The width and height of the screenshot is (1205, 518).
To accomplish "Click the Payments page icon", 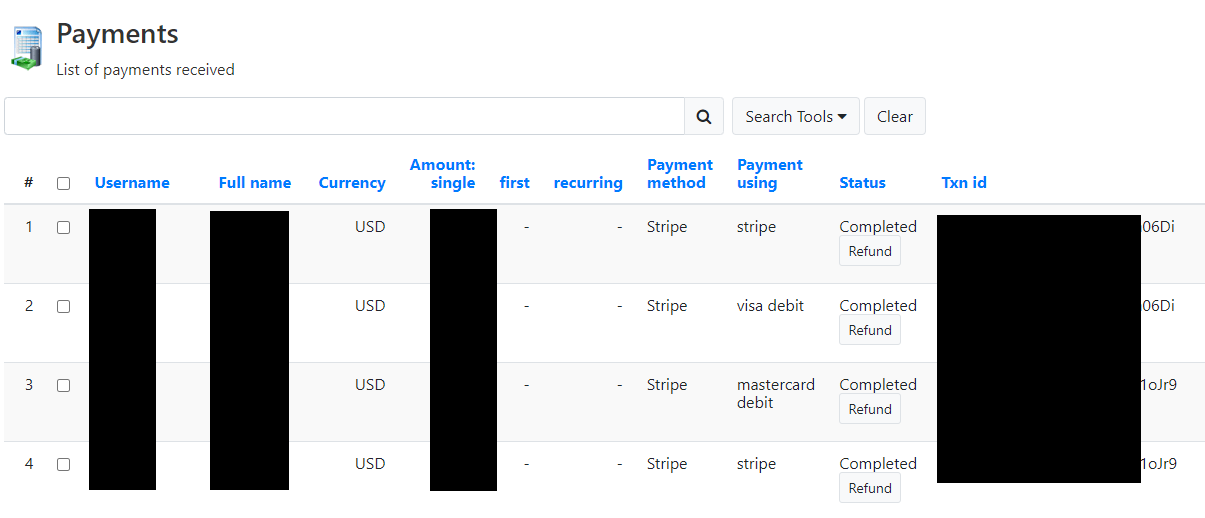I will [27, 47].
